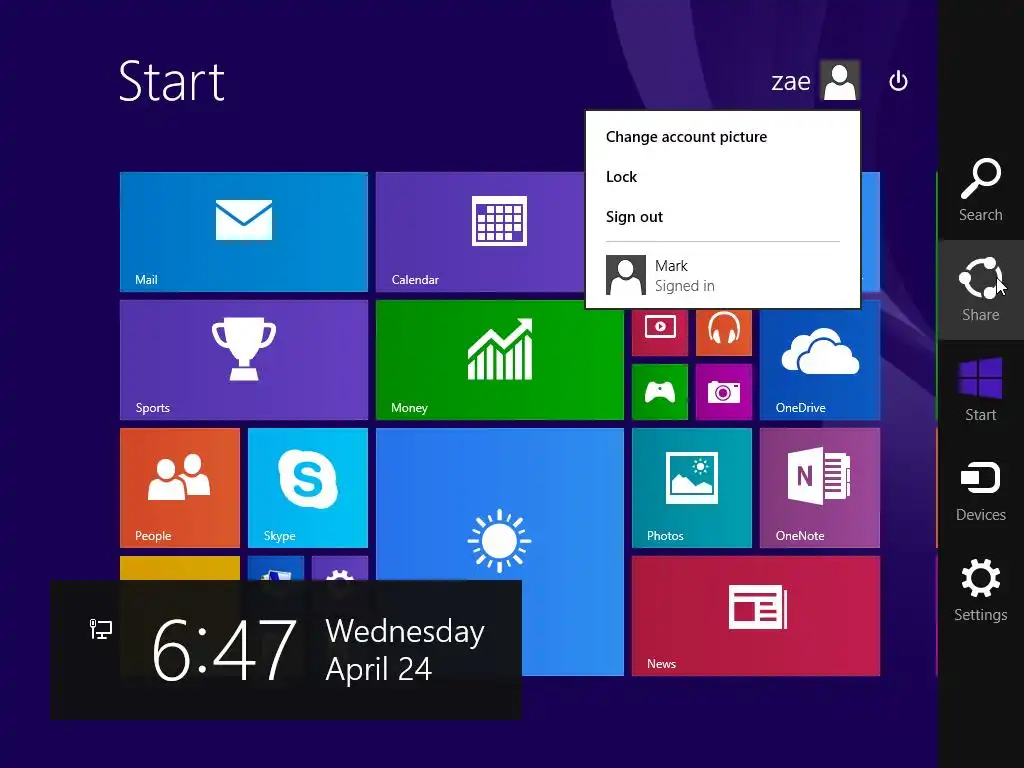1024x768 pixels.
Task: Open the Devices charm
Action: pos(980,490)
